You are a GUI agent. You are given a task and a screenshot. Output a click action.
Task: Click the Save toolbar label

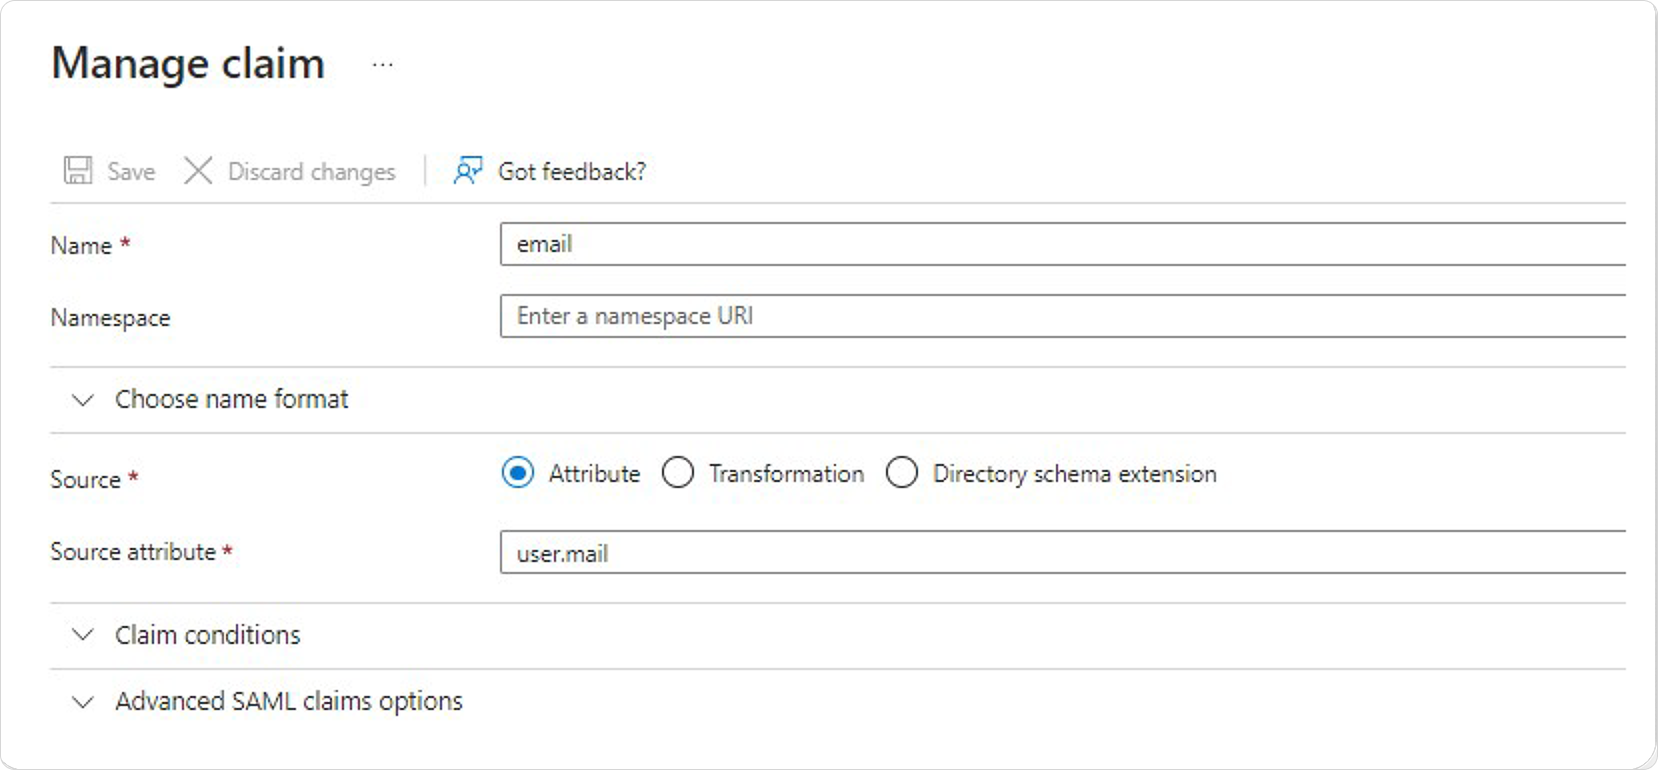click(x=131, y=172)
